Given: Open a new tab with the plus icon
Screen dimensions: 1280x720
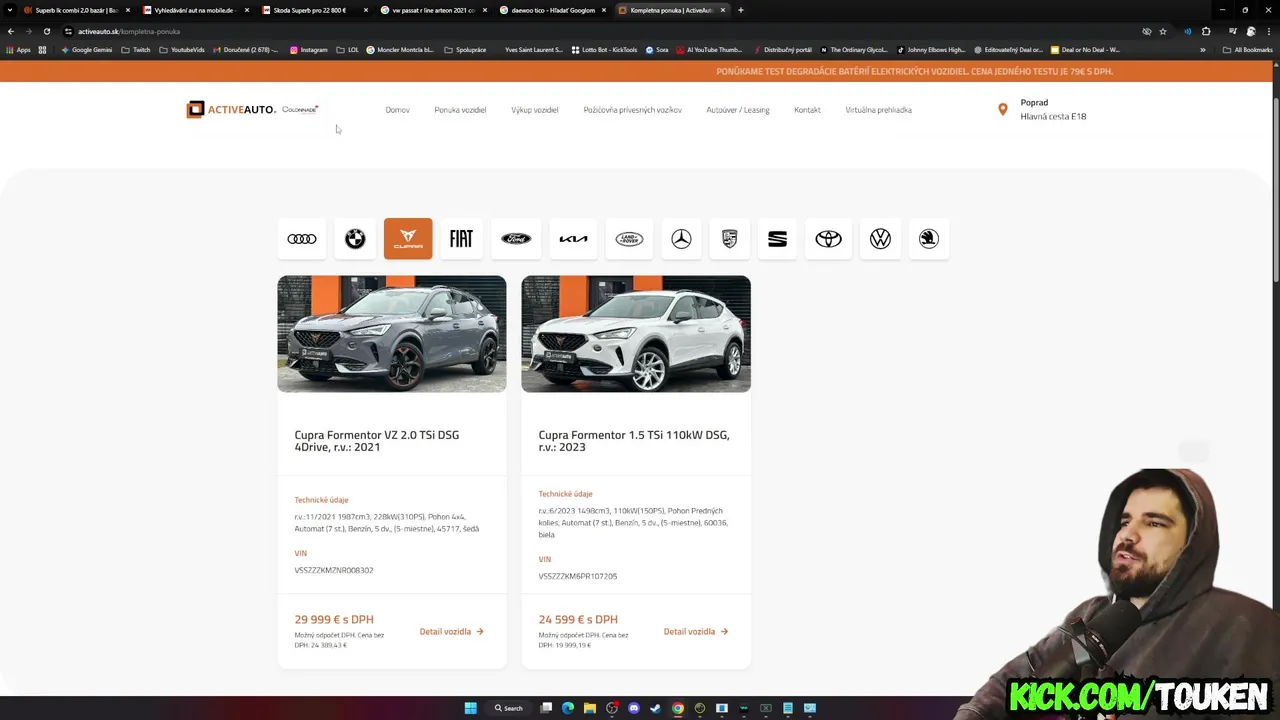Looking at the screenshot, I should pos(740,10).
